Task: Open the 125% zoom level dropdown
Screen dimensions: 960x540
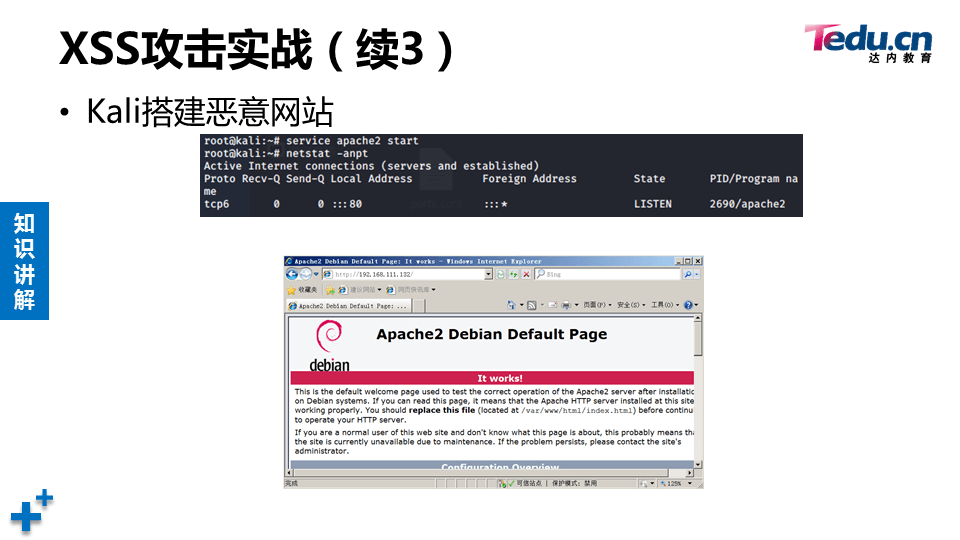Action: click(x=690, y=484)
